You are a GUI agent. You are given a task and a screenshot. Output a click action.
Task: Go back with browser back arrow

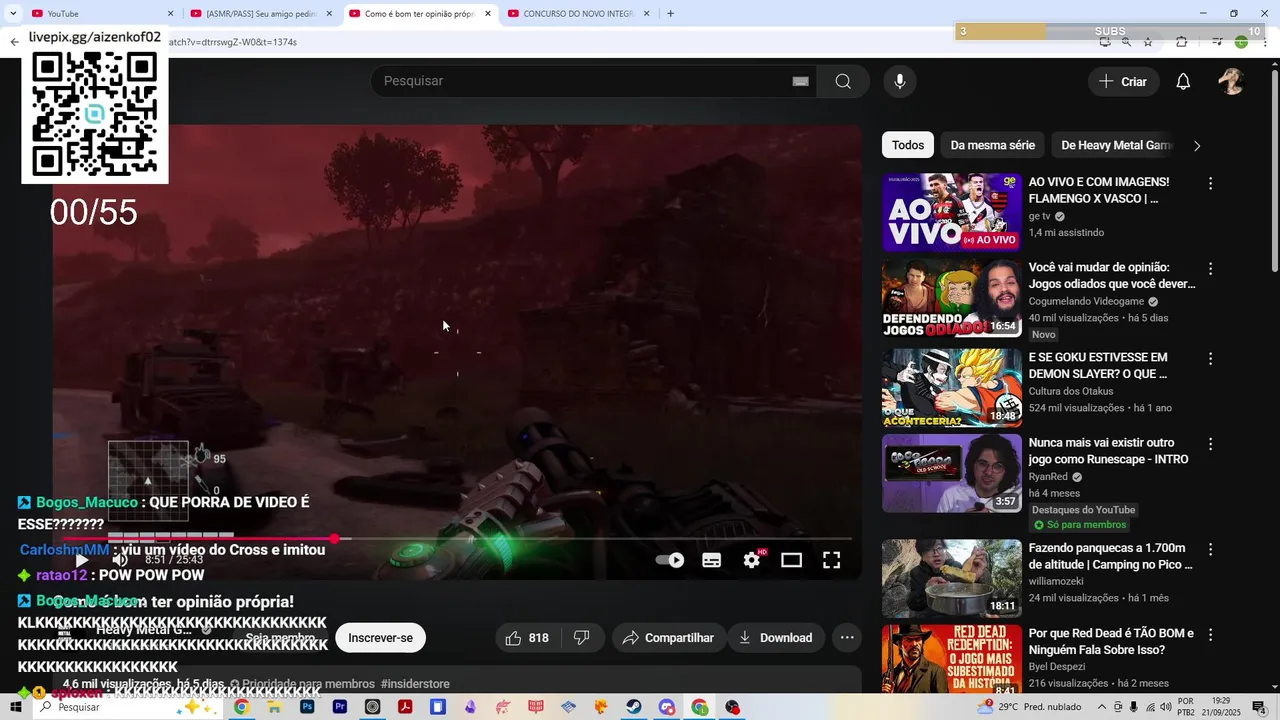14,42
